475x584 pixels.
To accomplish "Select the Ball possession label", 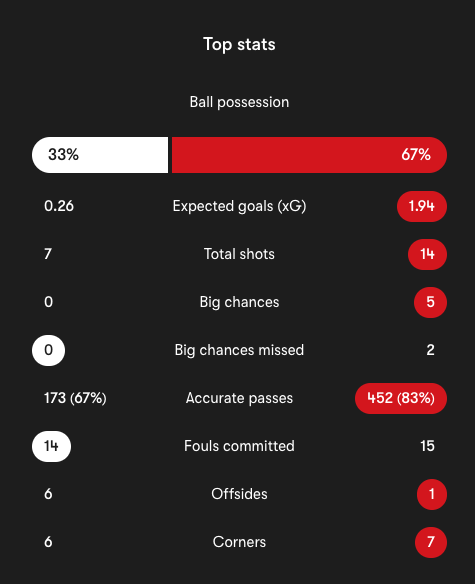I will click(x=239, y=102).
